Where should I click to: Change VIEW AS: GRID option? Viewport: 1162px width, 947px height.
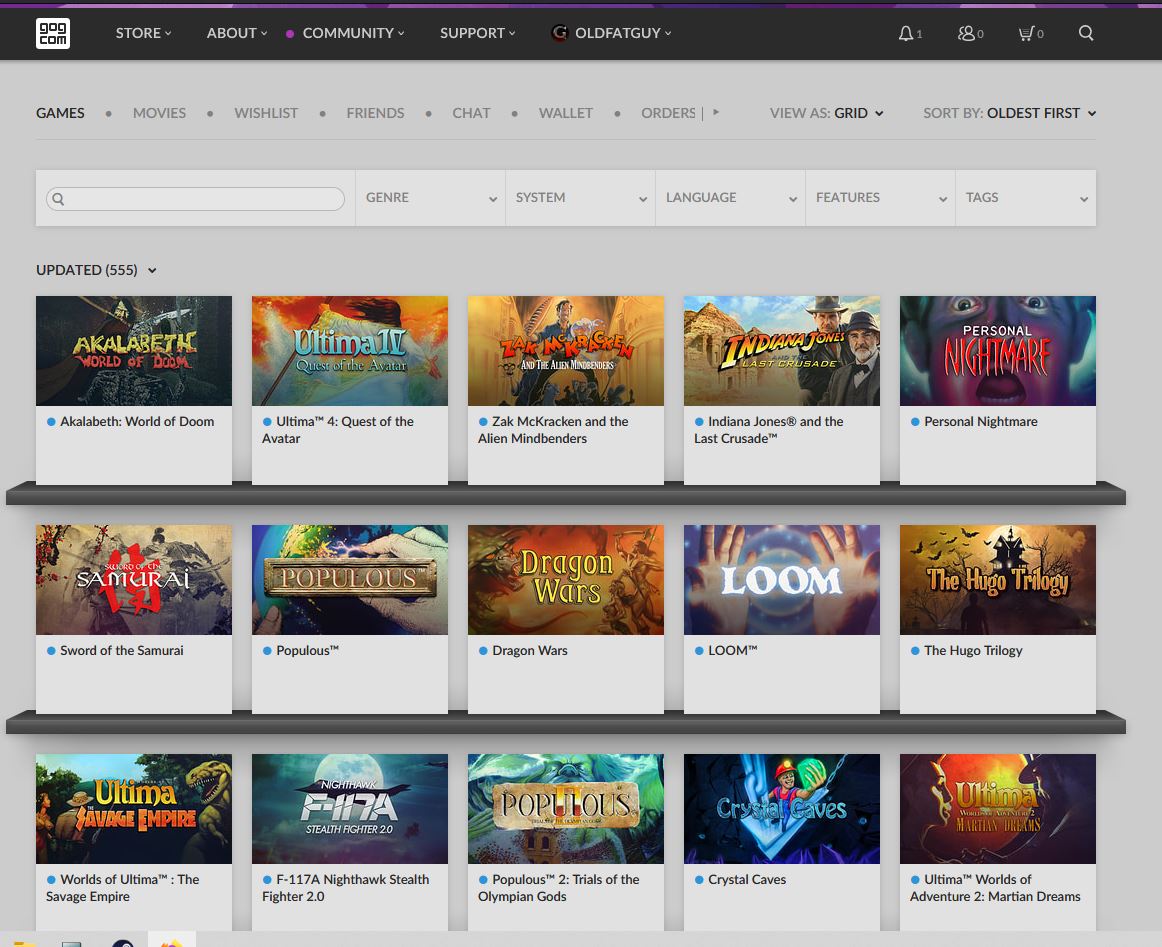826,113
